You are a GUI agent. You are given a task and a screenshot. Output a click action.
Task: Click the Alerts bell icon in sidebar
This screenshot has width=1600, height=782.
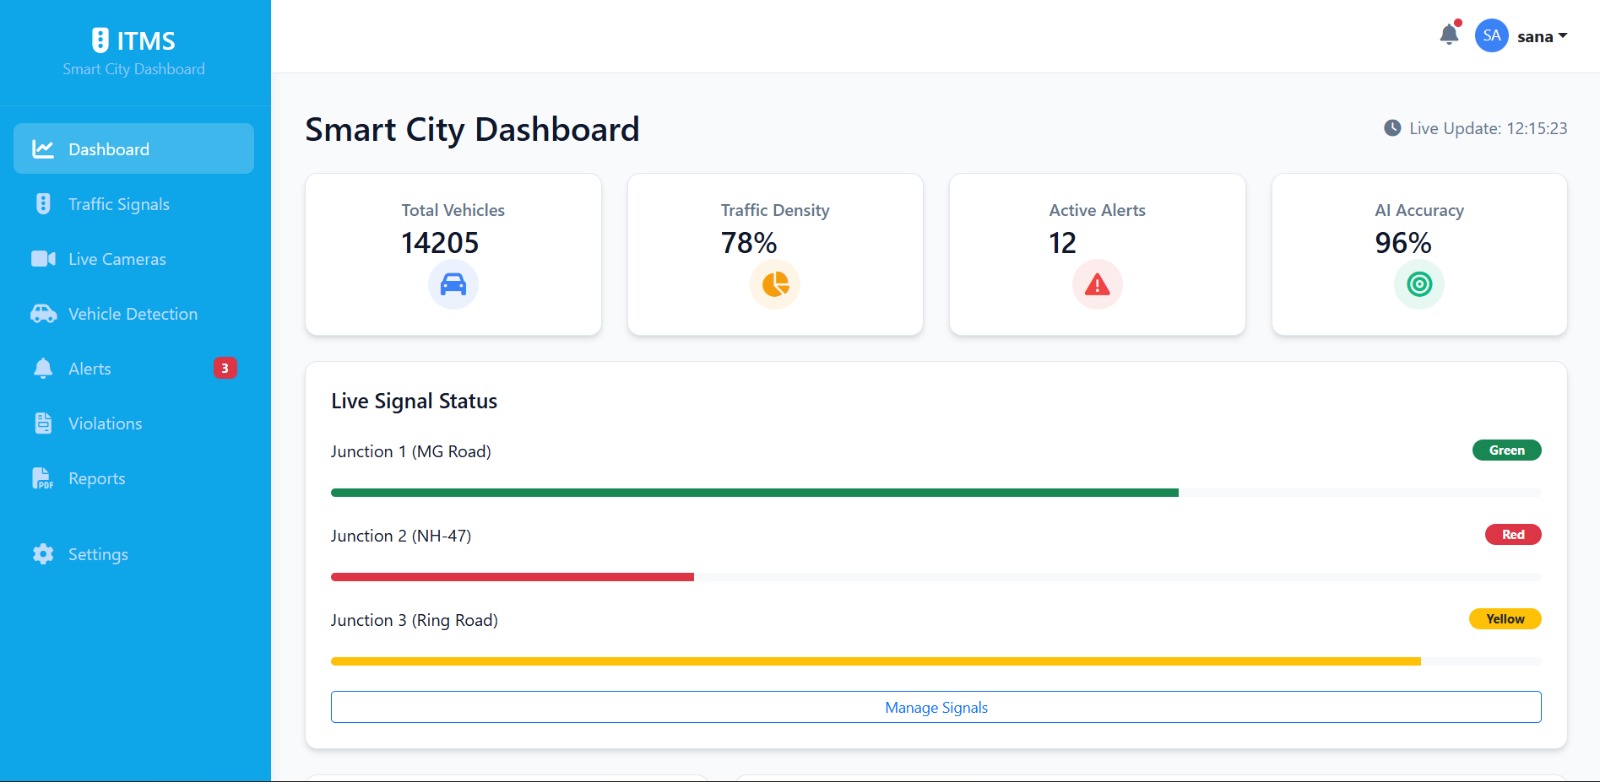point(43,369)
